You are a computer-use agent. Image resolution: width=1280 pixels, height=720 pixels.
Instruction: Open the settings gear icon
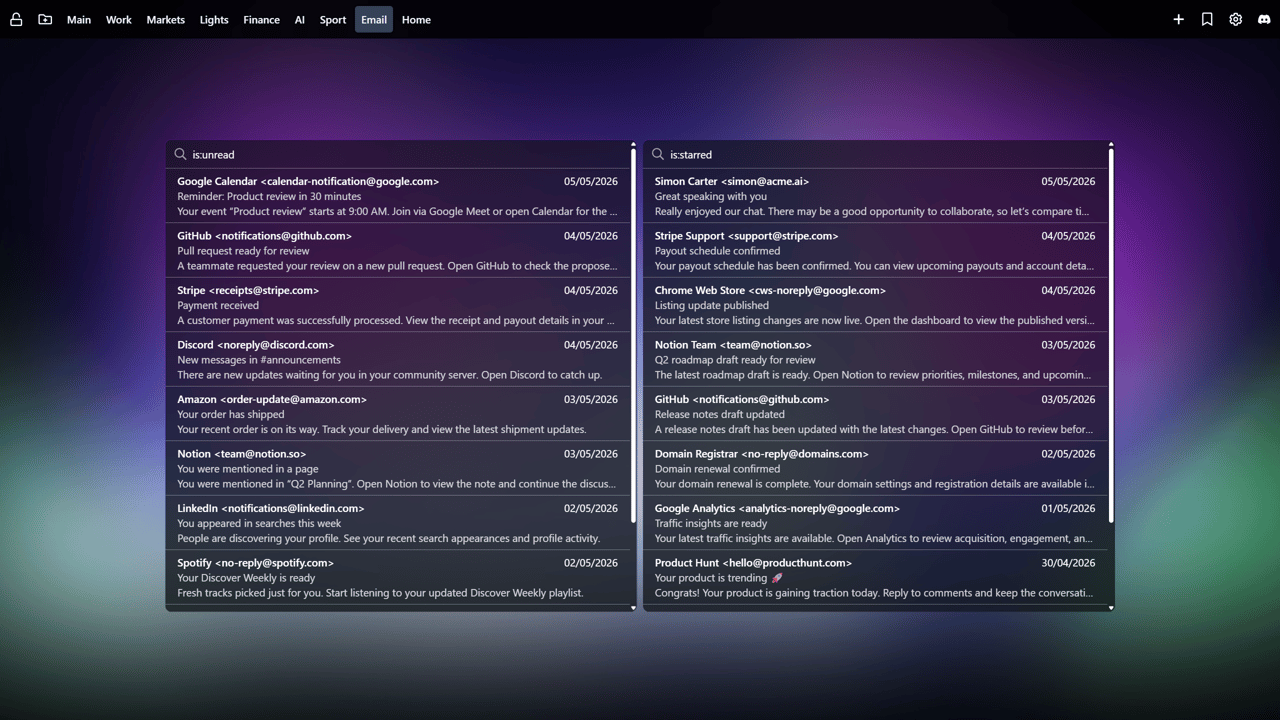pos(1236,19)
